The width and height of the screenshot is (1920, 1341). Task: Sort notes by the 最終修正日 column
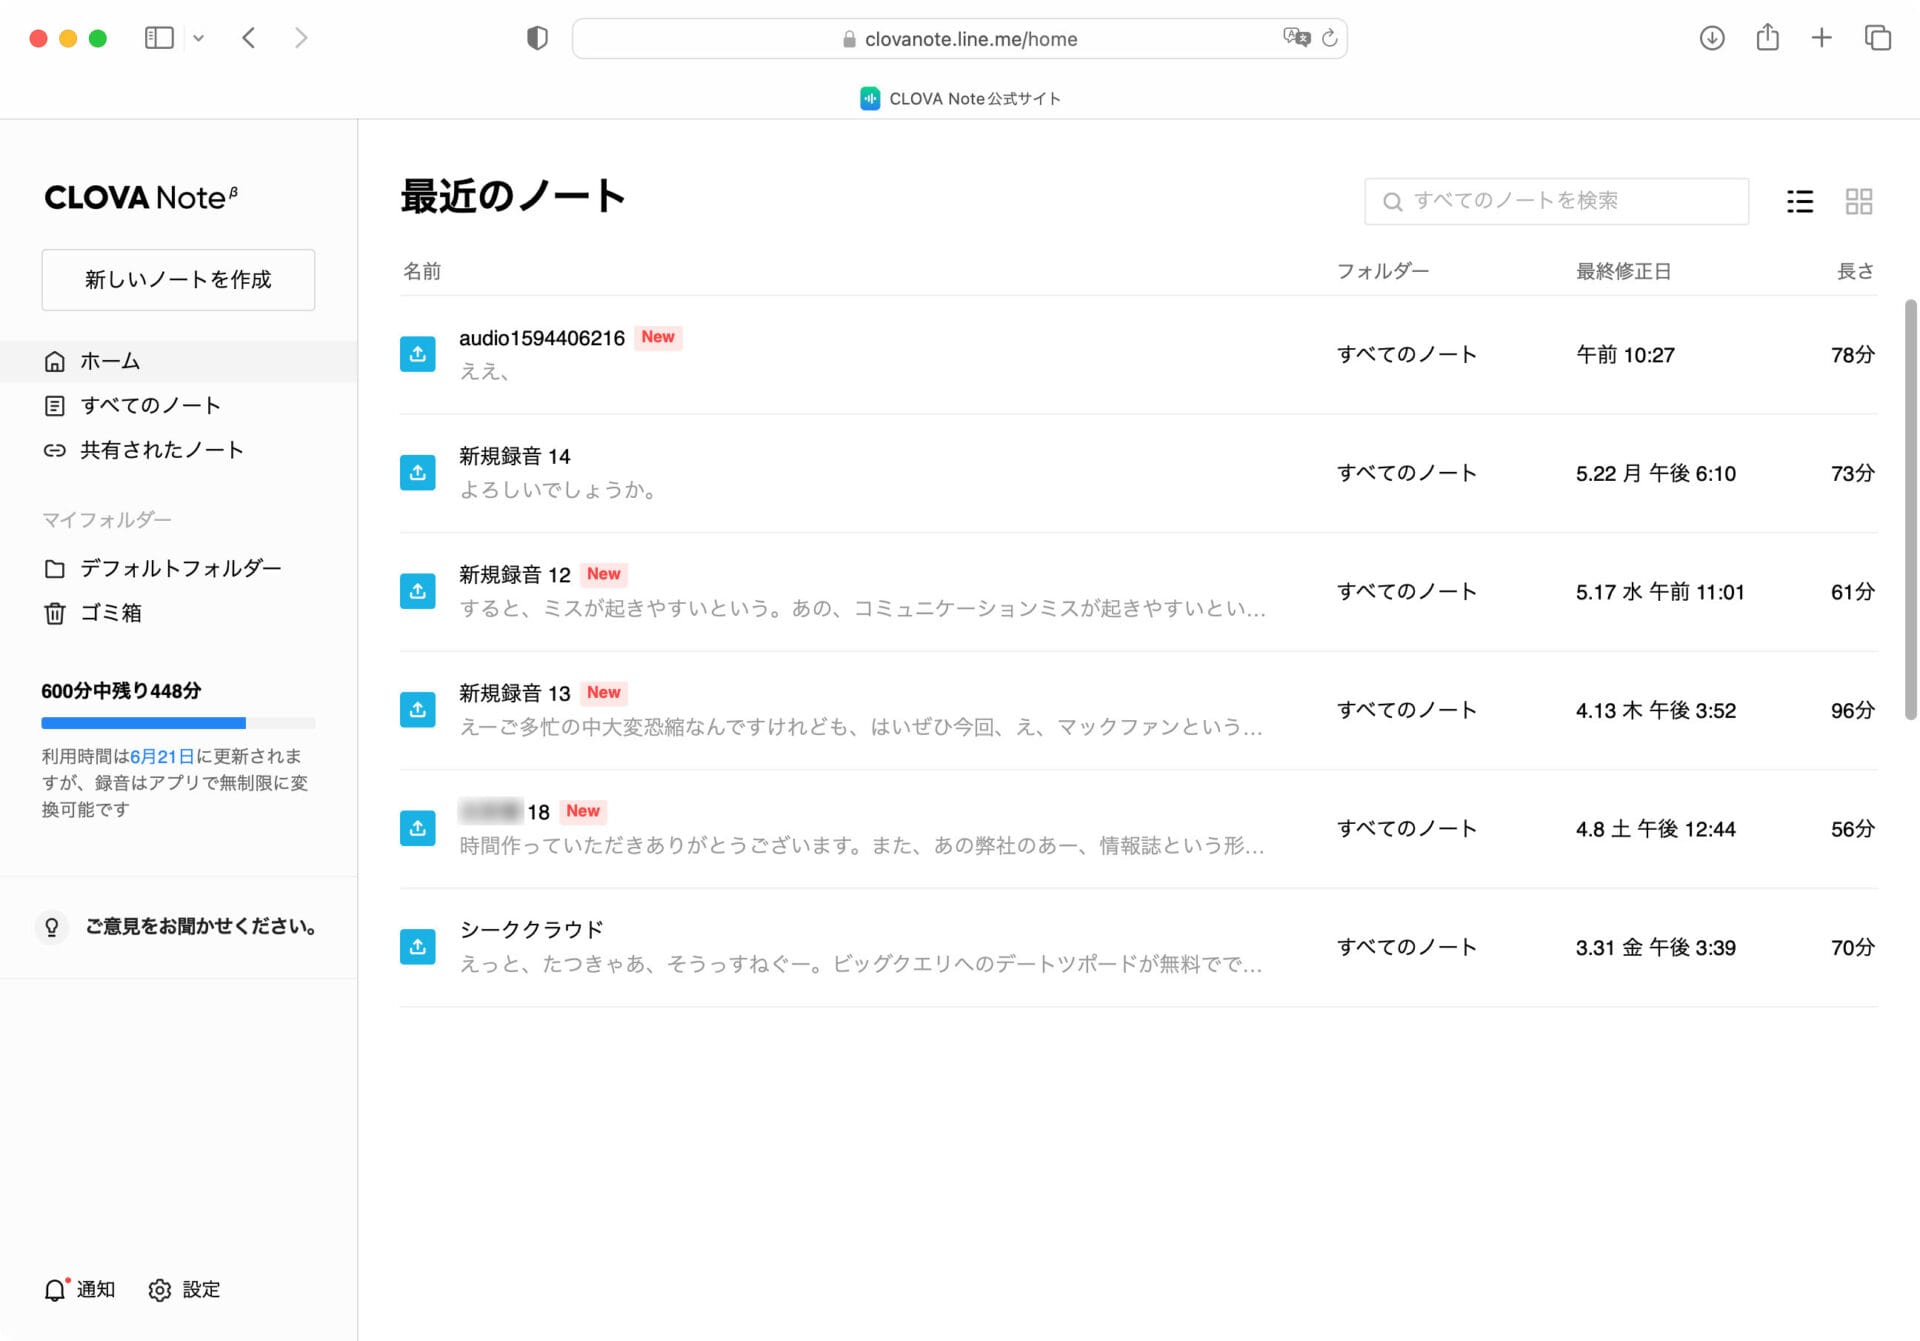pyautogui.click(x=1624, y=270)
